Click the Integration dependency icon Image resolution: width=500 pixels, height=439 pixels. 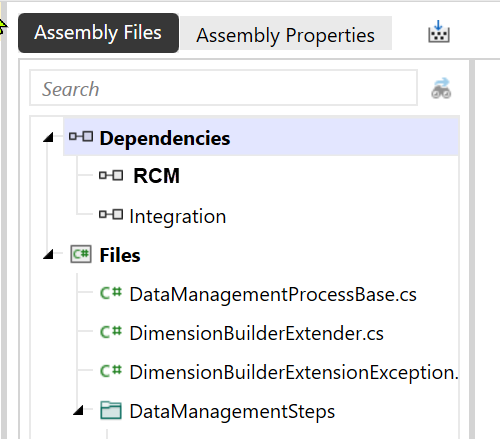click(111, 214)
